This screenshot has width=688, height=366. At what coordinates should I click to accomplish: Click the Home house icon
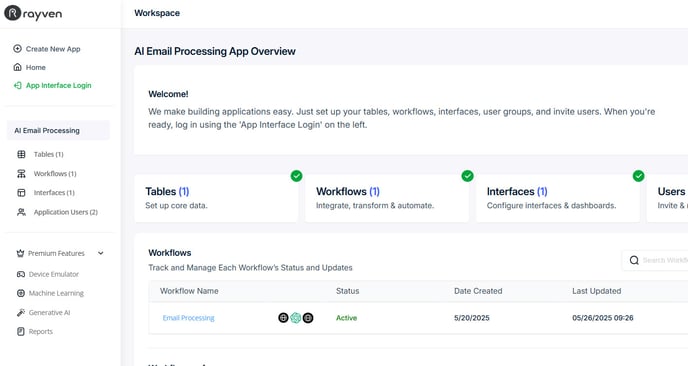click(x=18, y=67)
